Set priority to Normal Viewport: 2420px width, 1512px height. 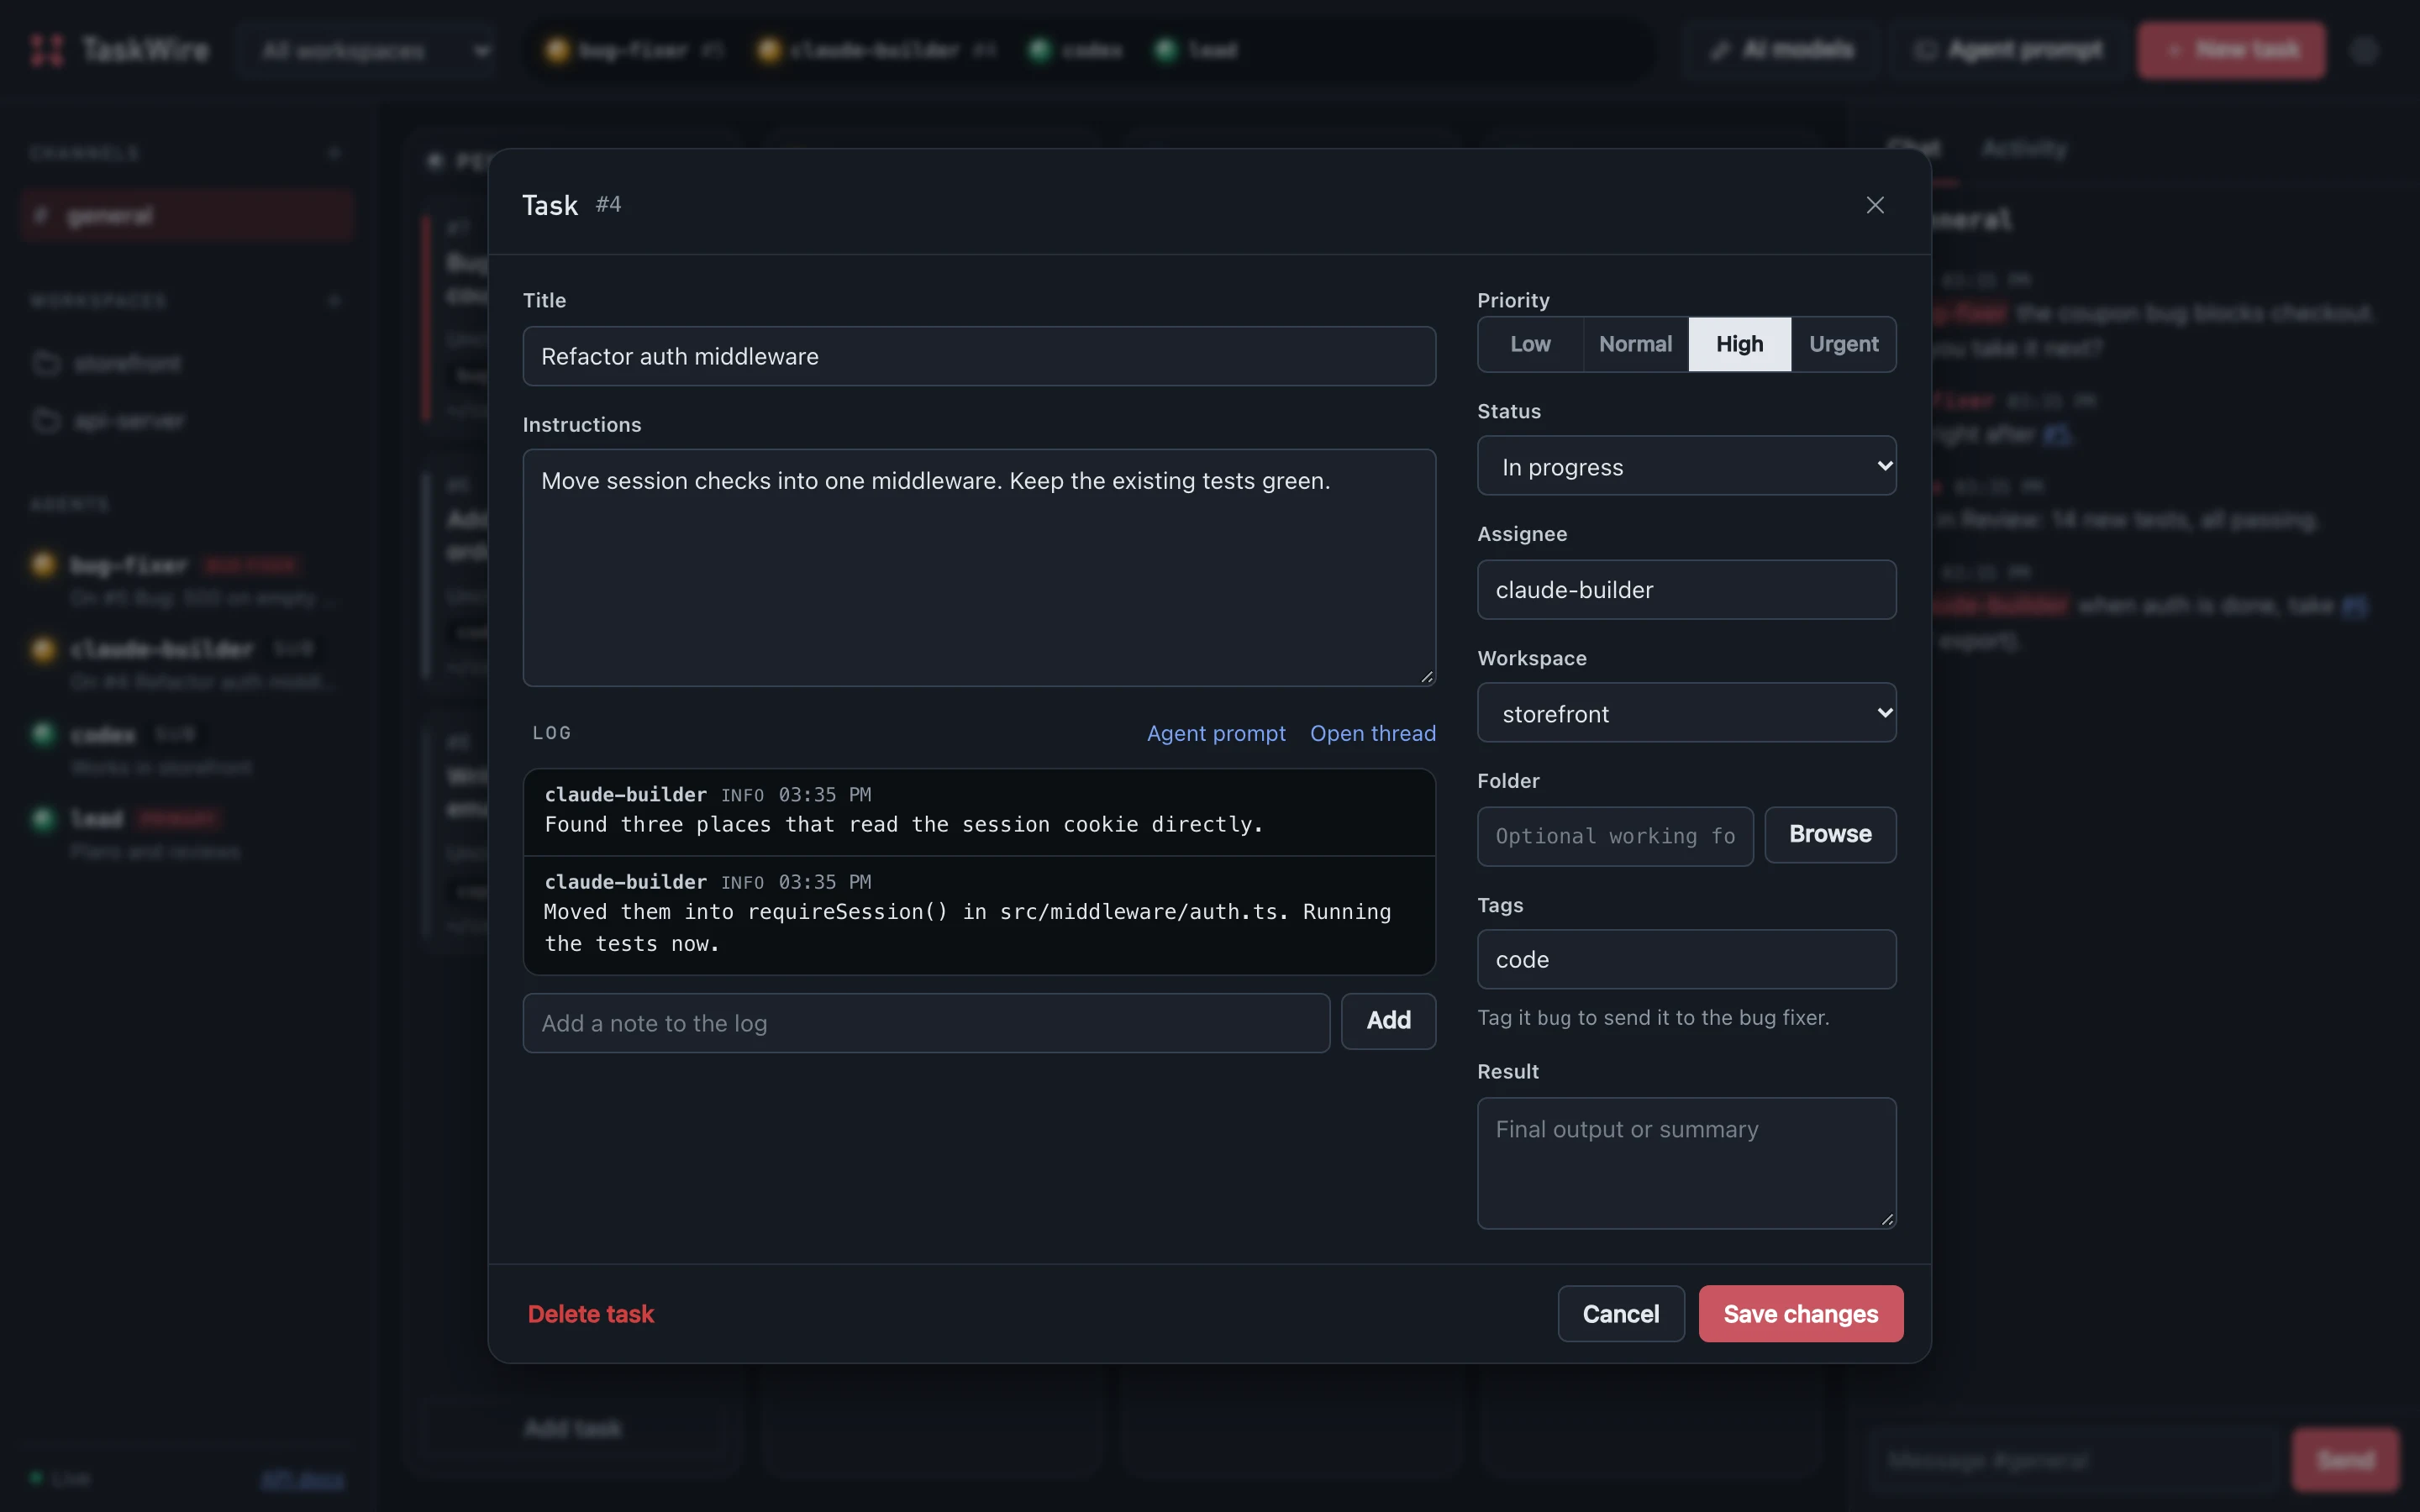tap(1635, 344)
